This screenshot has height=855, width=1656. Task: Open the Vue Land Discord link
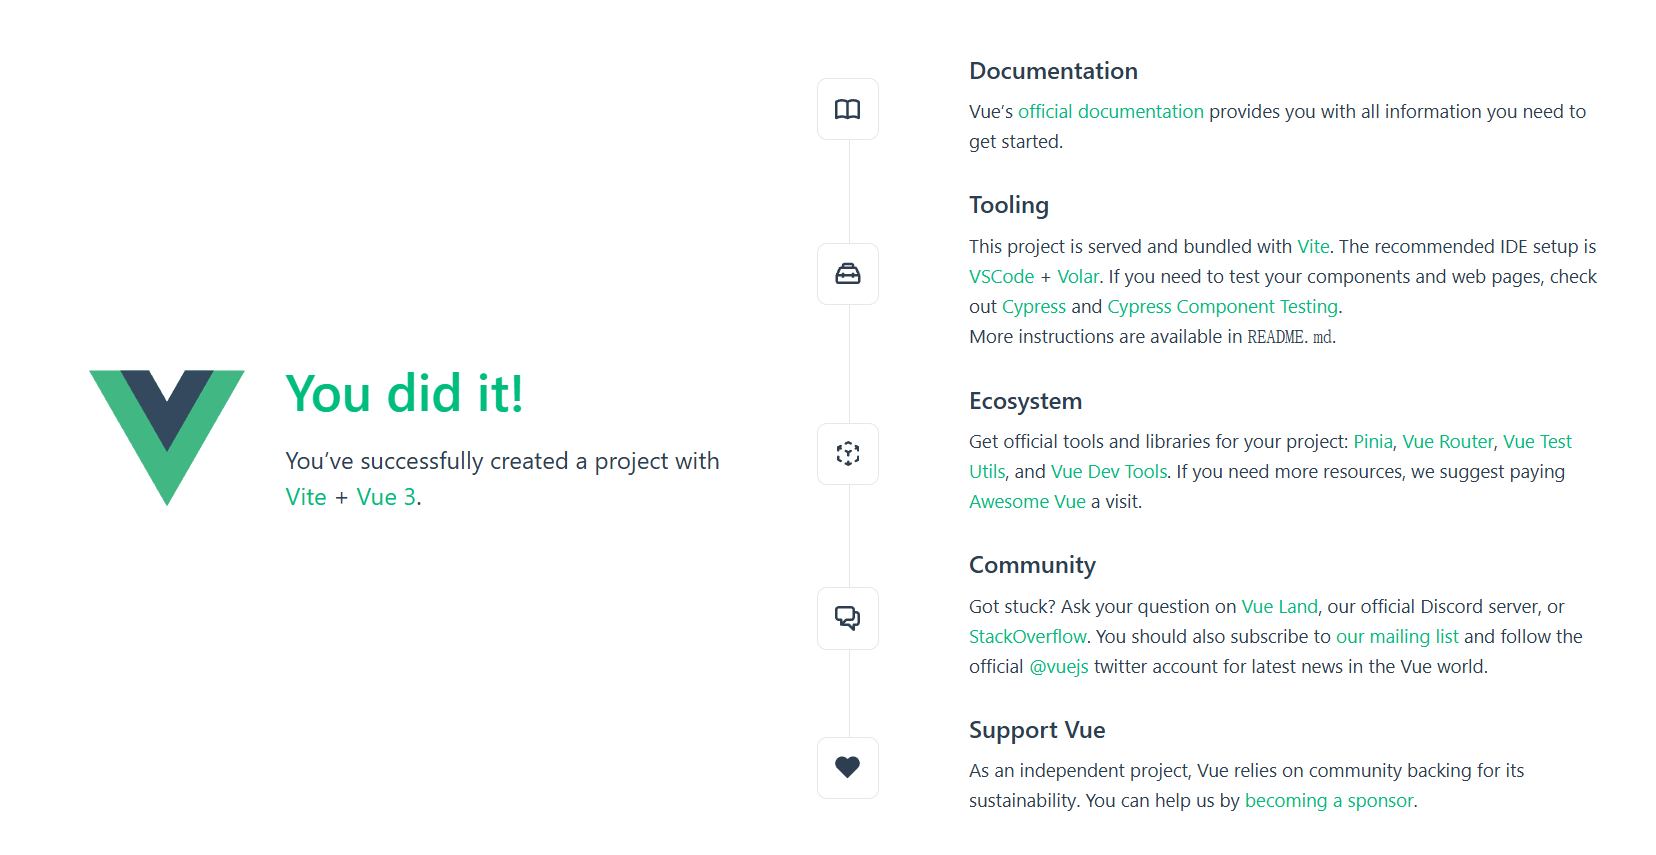pos(1279,607)
